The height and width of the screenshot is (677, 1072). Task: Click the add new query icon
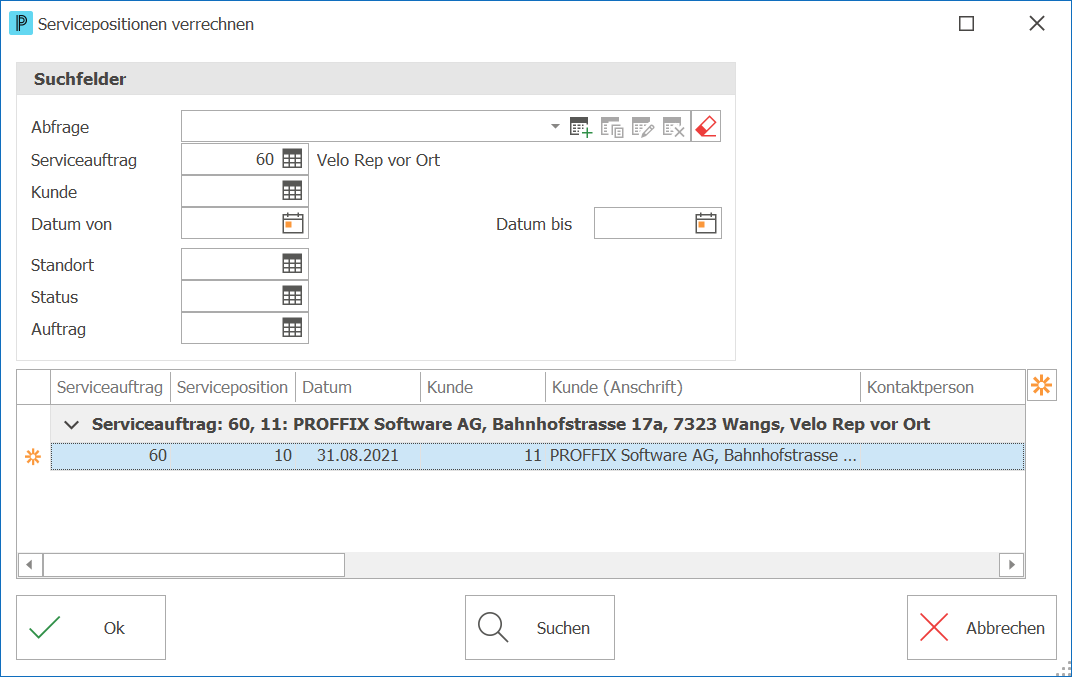pos(580,127)
